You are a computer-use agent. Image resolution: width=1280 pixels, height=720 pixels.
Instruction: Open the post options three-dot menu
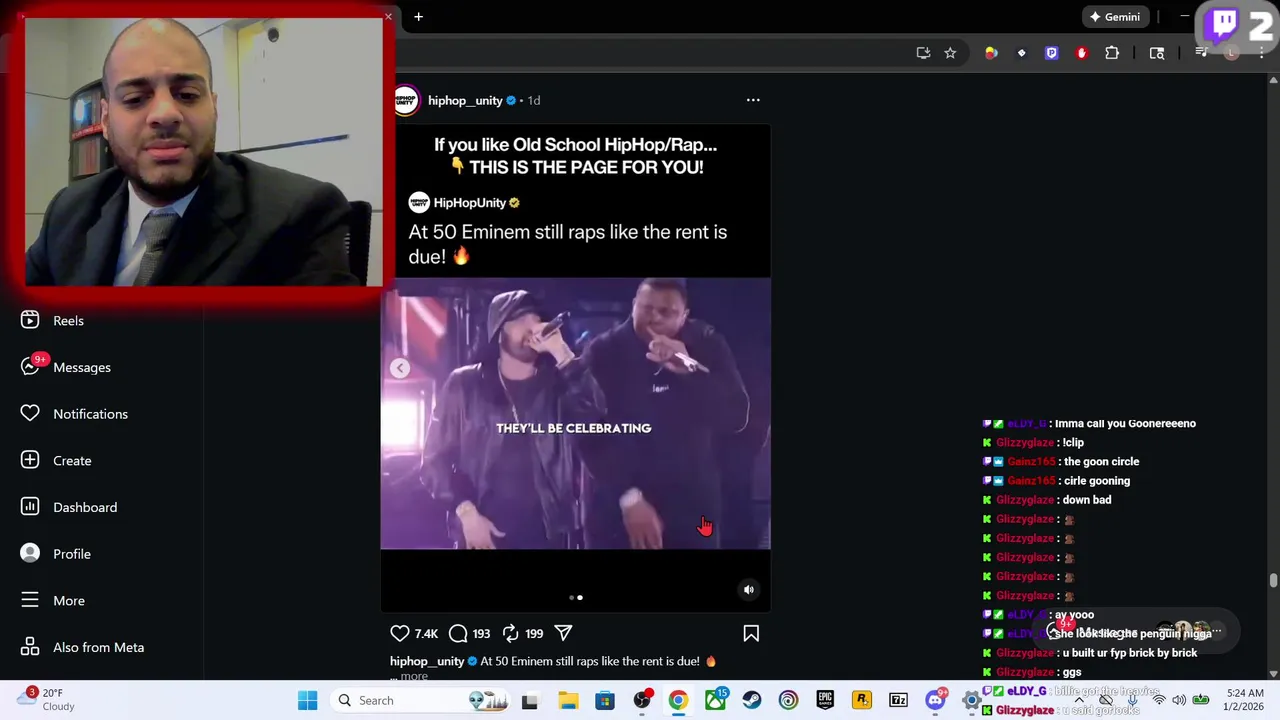coord(753,100)
